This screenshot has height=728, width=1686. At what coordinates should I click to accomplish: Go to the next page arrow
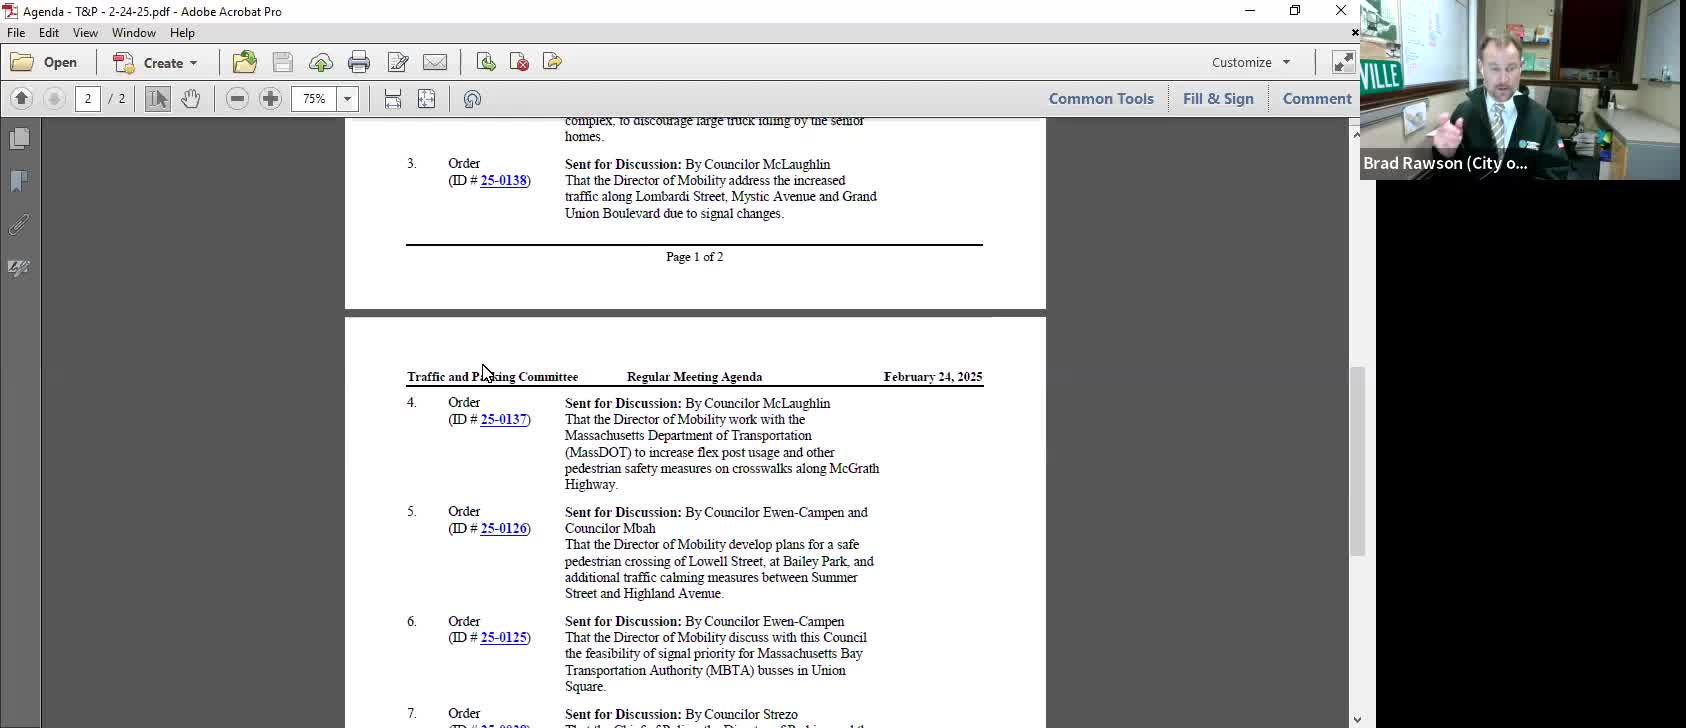click(x=55, y=99)
